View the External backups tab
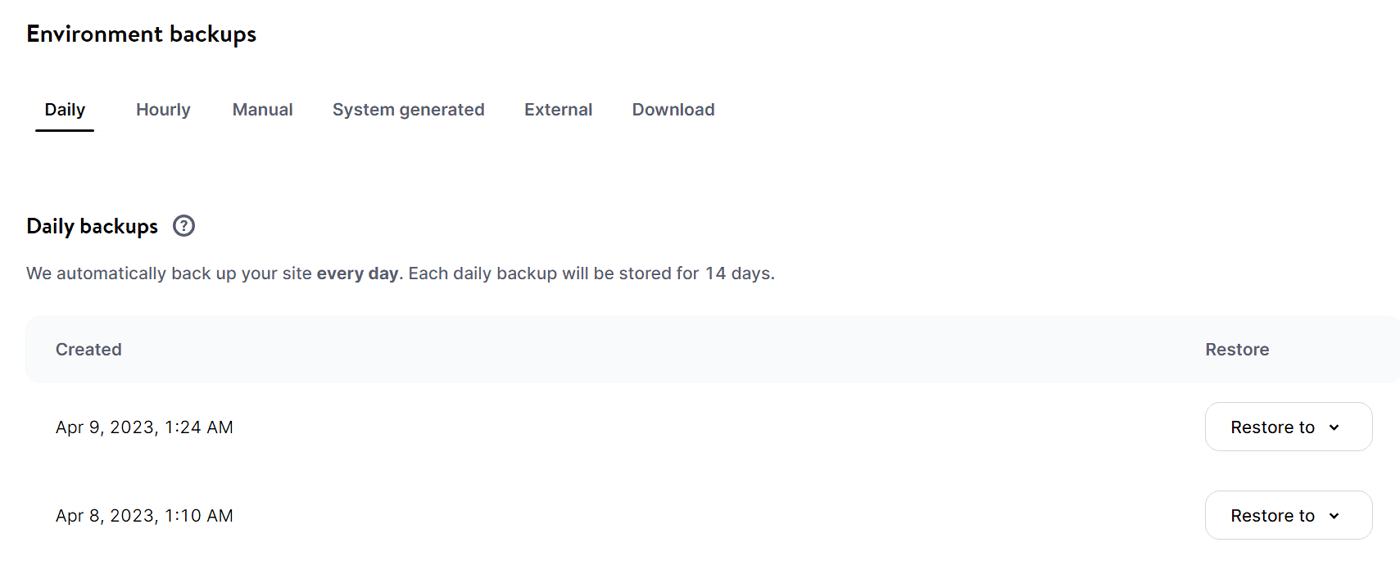1400x565 pixels. 558,110
